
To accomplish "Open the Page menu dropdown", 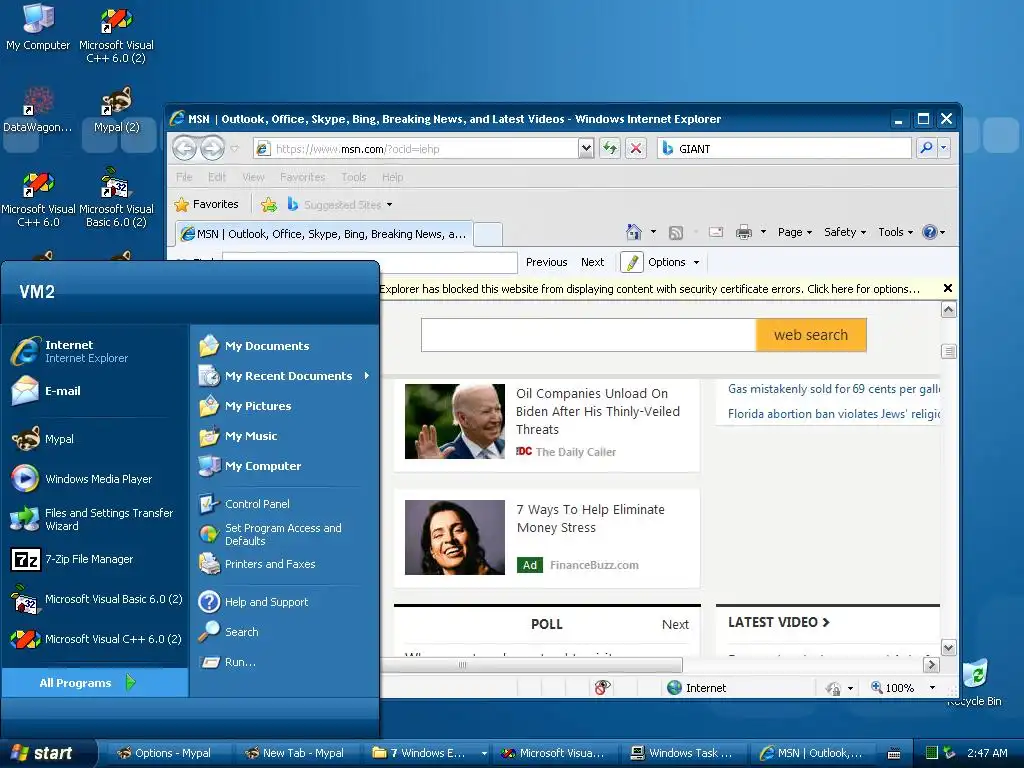I will coord(795,232).
